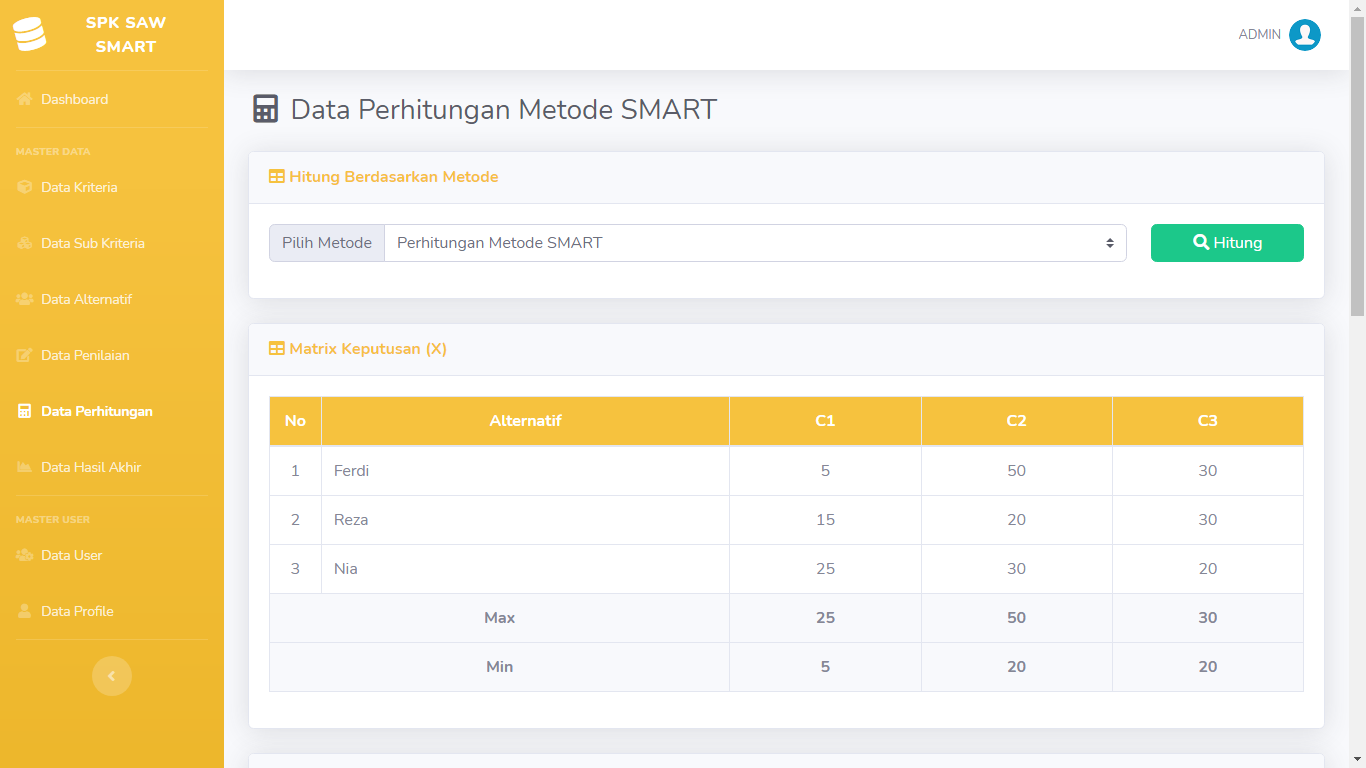Click the Data Profile person icon

[25, 611]
